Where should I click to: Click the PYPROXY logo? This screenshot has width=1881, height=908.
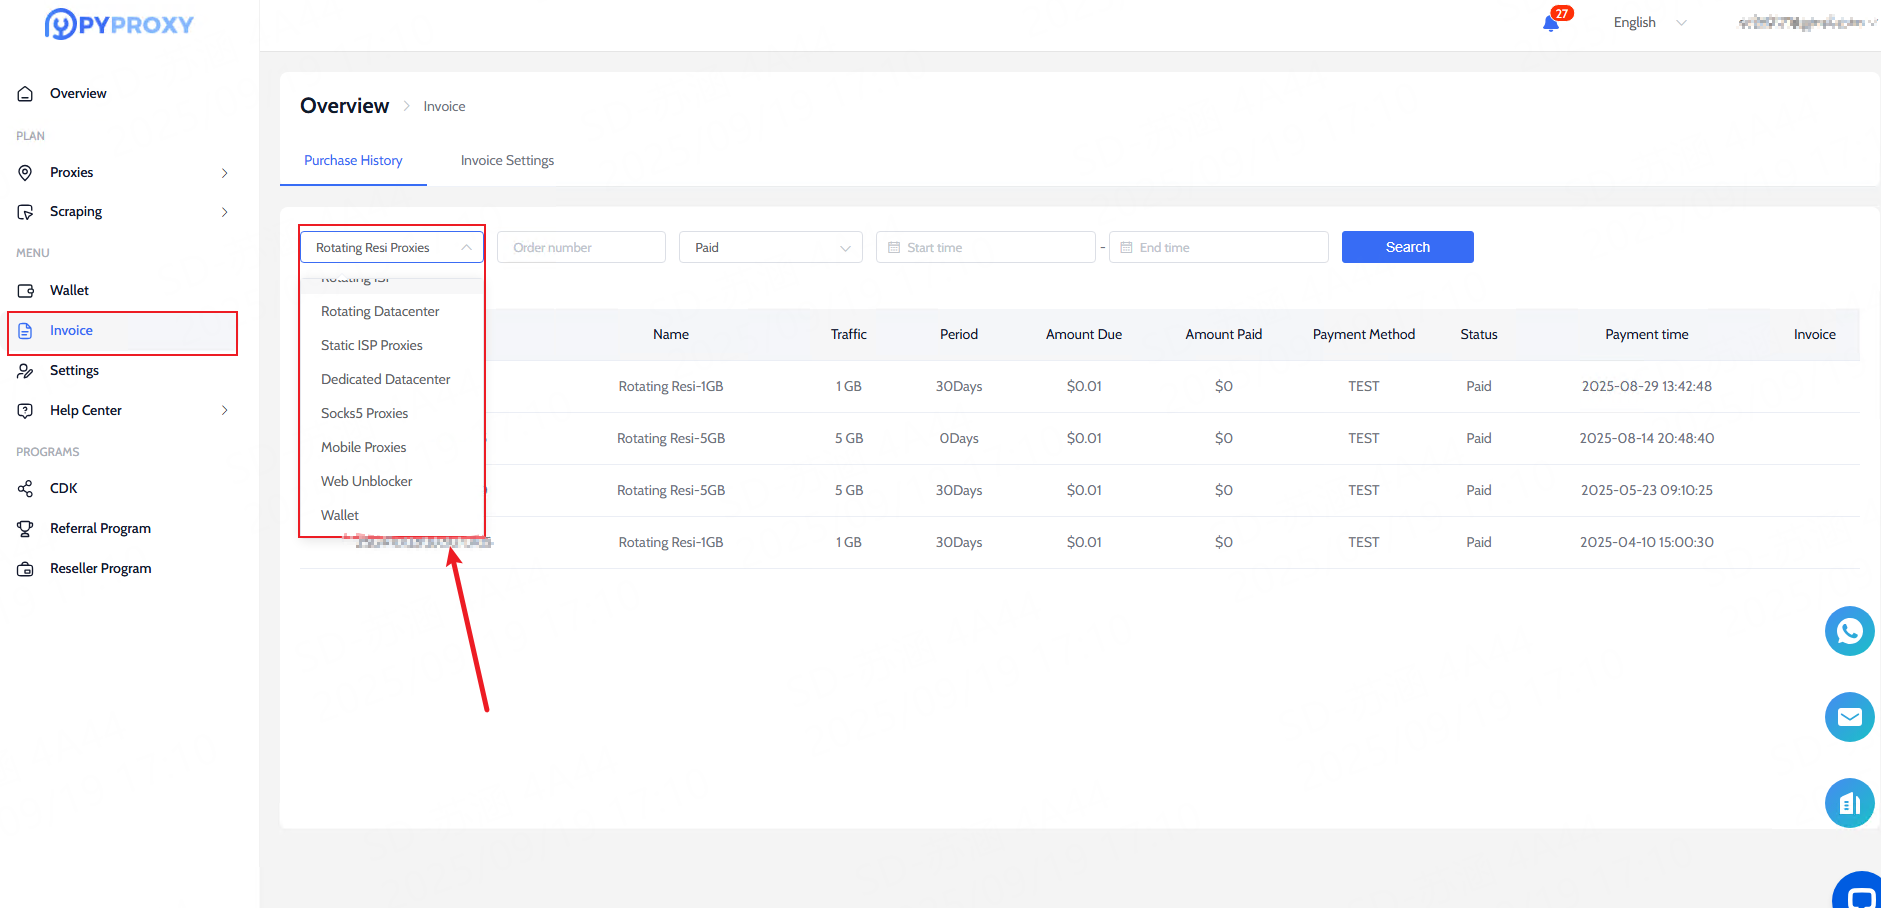click(x=119, y=24)
